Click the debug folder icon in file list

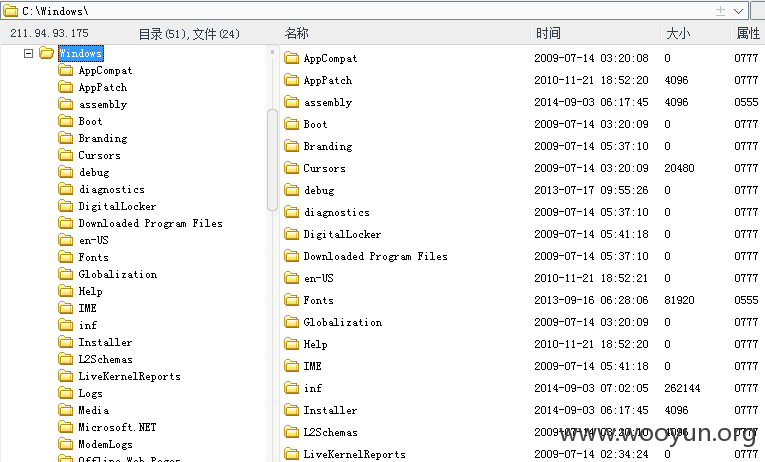click(291, 190)
